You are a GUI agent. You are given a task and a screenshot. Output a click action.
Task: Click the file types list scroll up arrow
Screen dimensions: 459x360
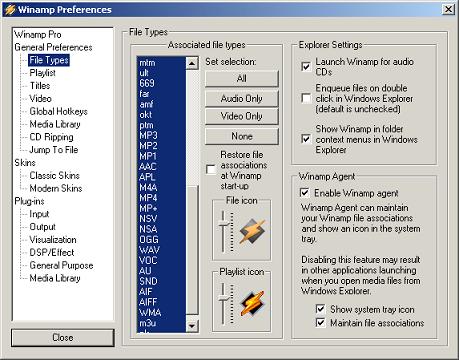tap(192, 63)
